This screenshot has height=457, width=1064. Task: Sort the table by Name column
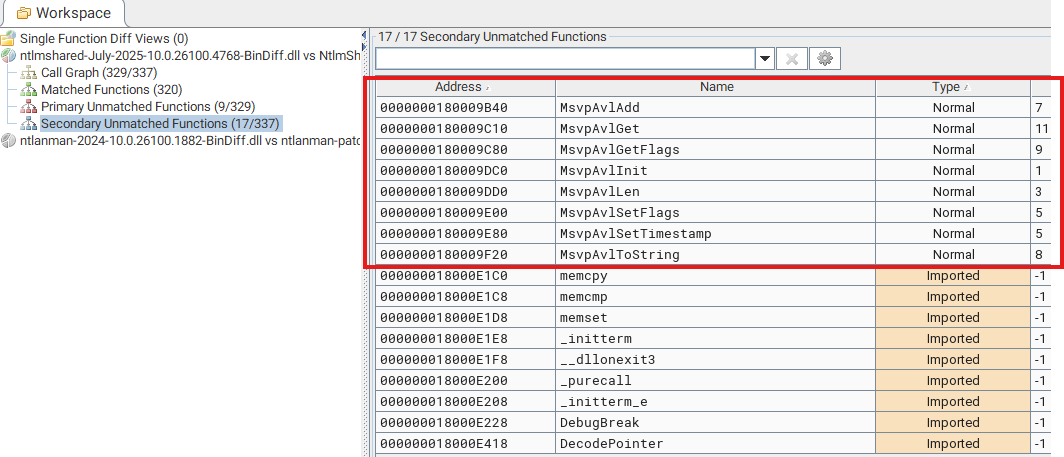click(x=716, y=87)
